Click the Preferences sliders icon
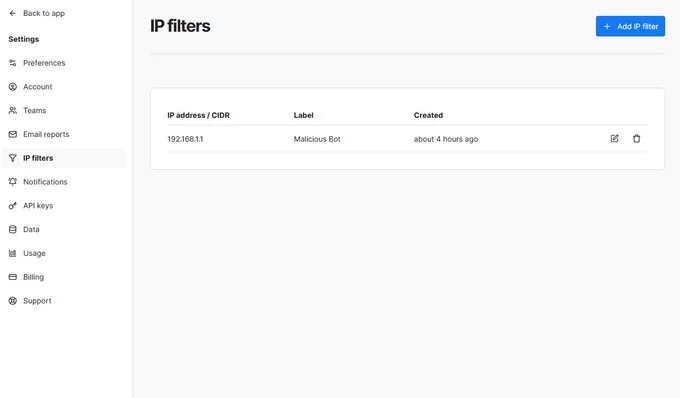The width and height of the screenshot is (680, 398). point(13,63)
